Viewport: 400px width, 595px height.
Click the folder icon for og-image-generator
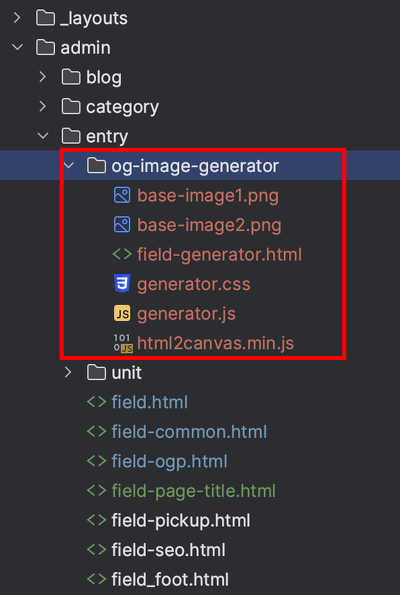click(96, 165)
